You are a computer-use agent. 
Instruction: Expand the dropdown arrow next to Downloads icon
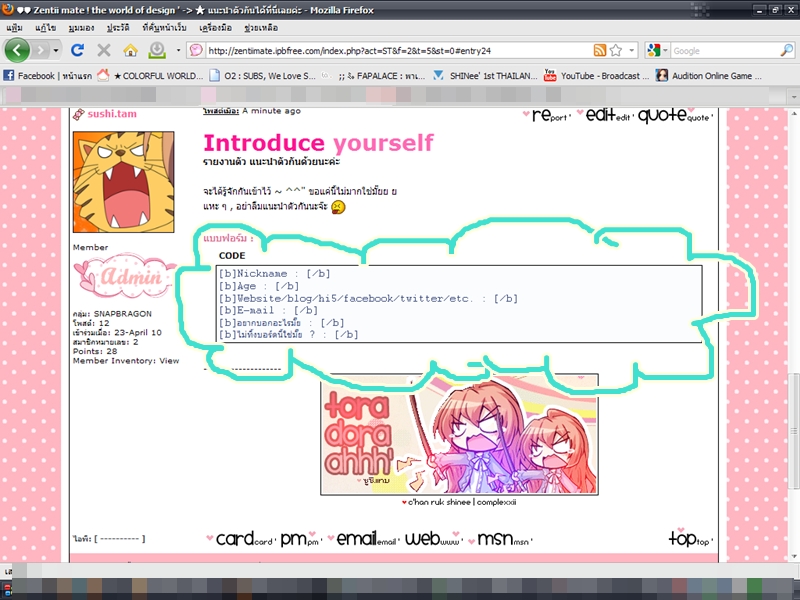click(178, 51)
